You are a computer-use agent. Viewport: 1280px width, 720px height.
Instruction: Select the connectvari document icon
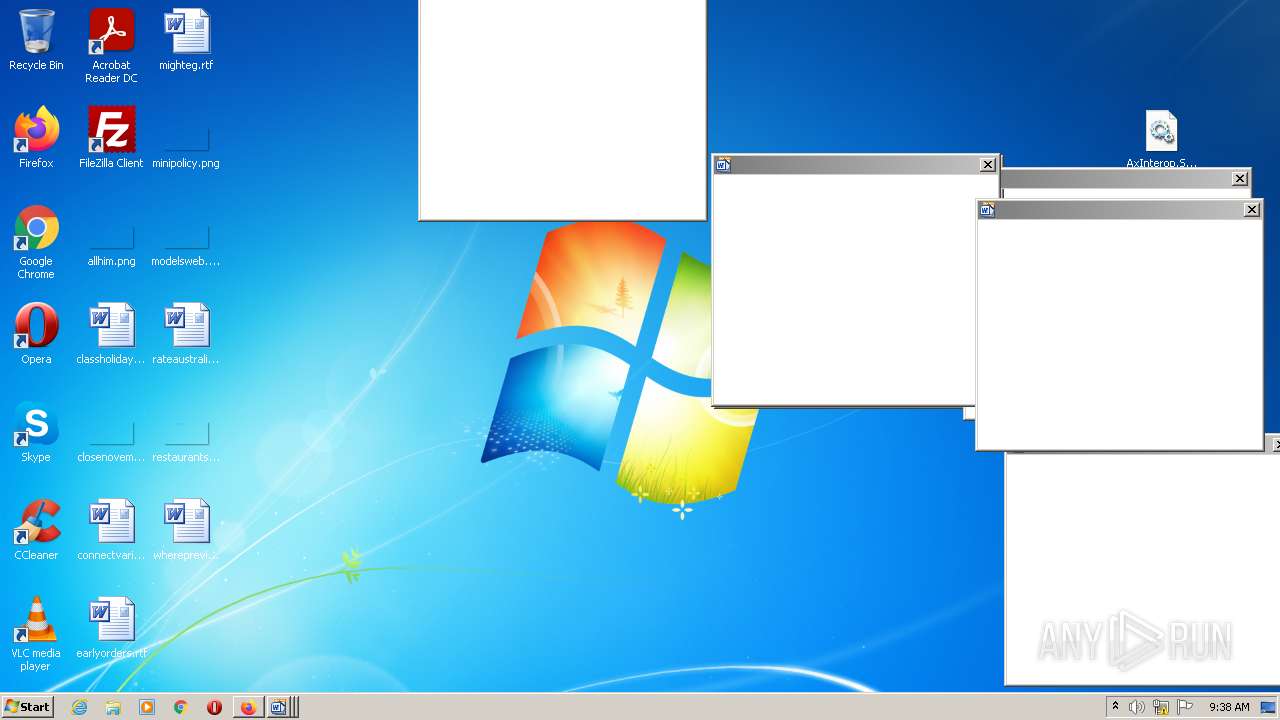(111, 530)
